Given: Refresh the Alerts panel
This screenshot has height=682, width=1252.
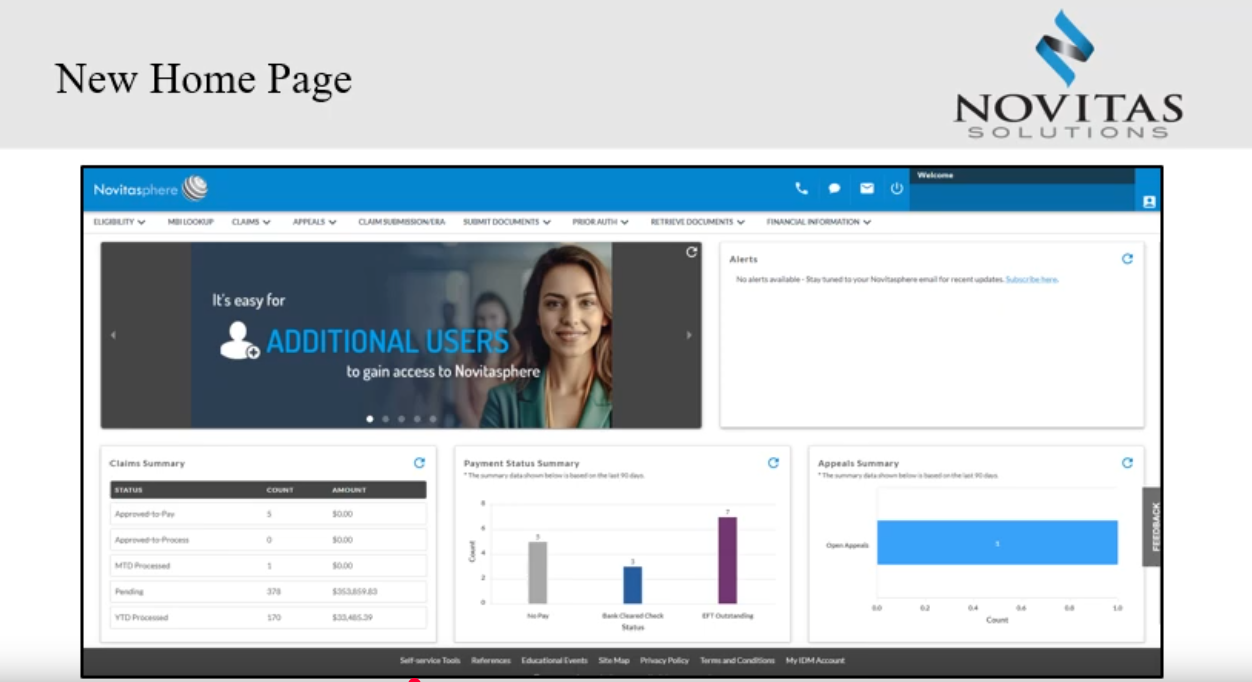Looking at the screenshot, I should pos(1127,259).
